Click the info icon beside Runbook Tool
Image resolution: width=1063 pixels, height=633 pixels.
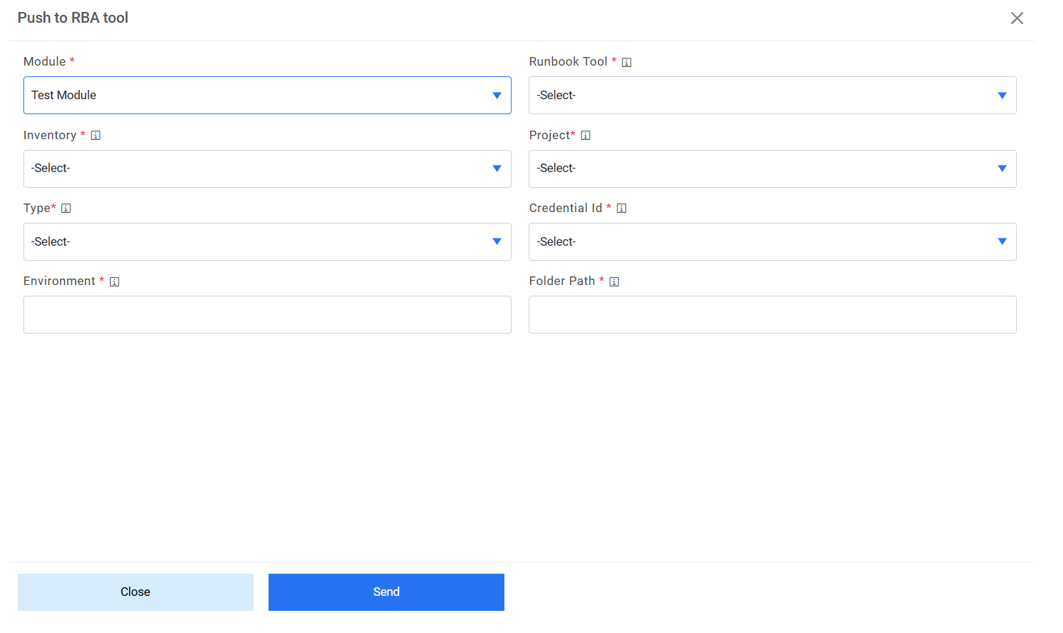click(627, 62)
